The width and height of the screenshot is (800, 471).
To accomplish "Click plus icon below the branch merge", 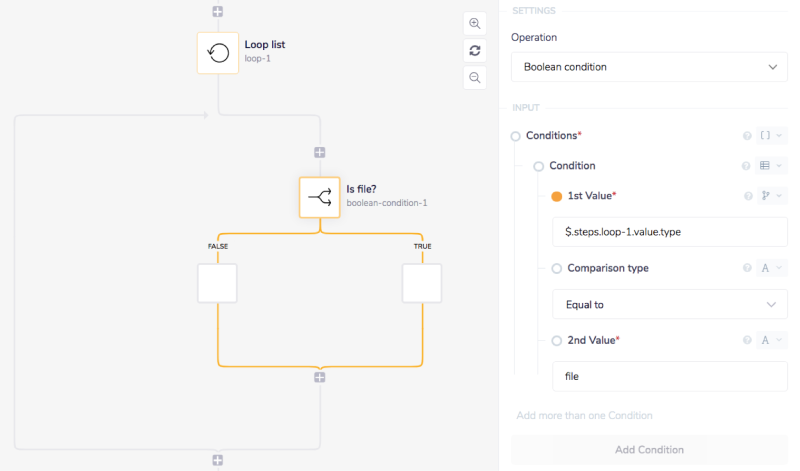I will tap(320, 377).
